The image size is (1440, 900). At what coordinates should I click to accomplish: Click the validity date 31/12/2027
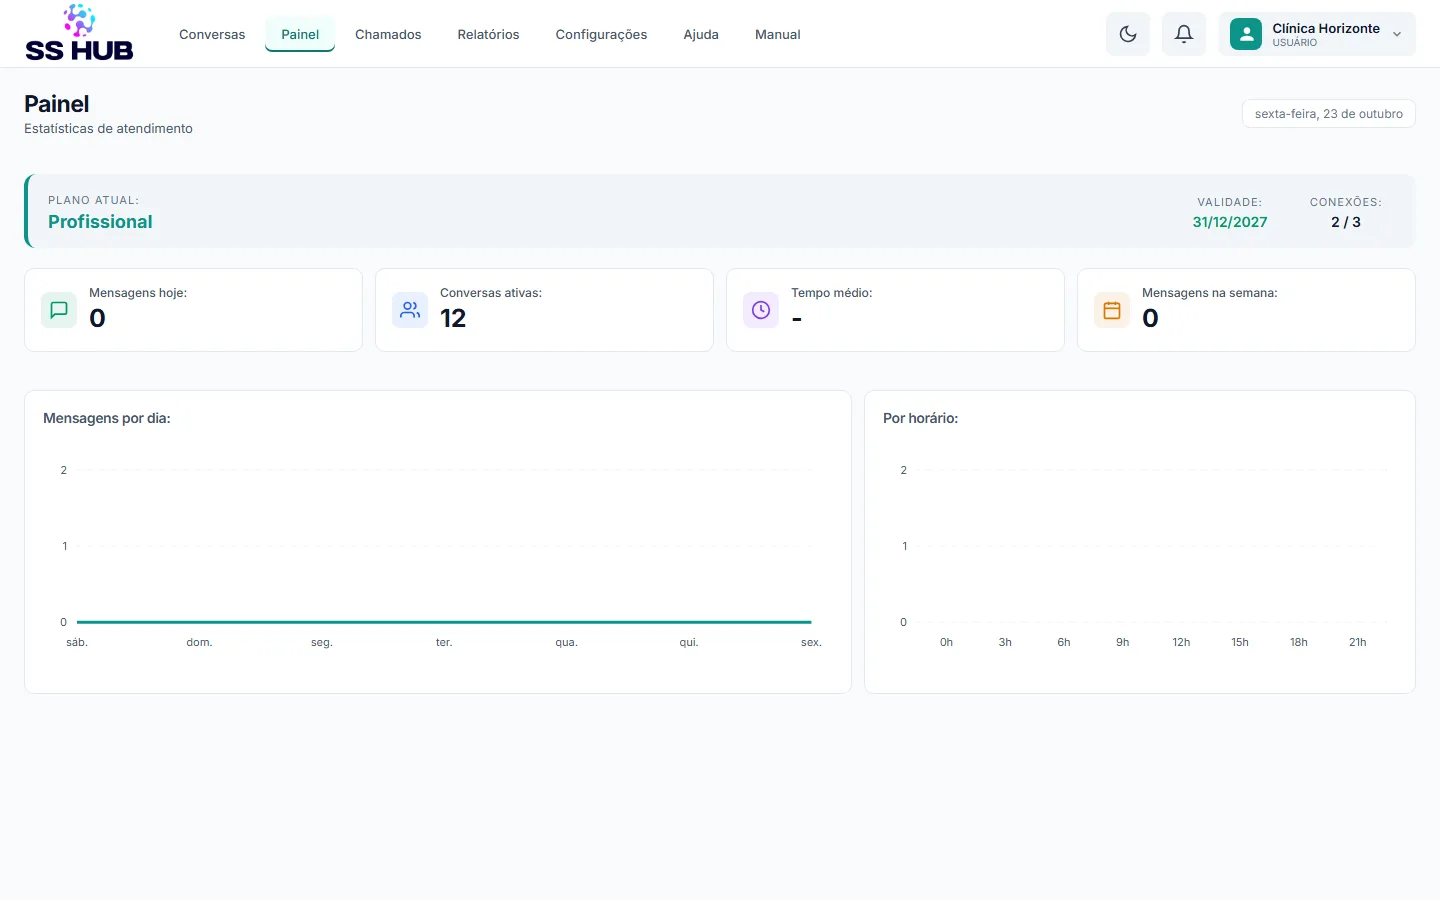pyautogui.click(x=1229, y=222)
